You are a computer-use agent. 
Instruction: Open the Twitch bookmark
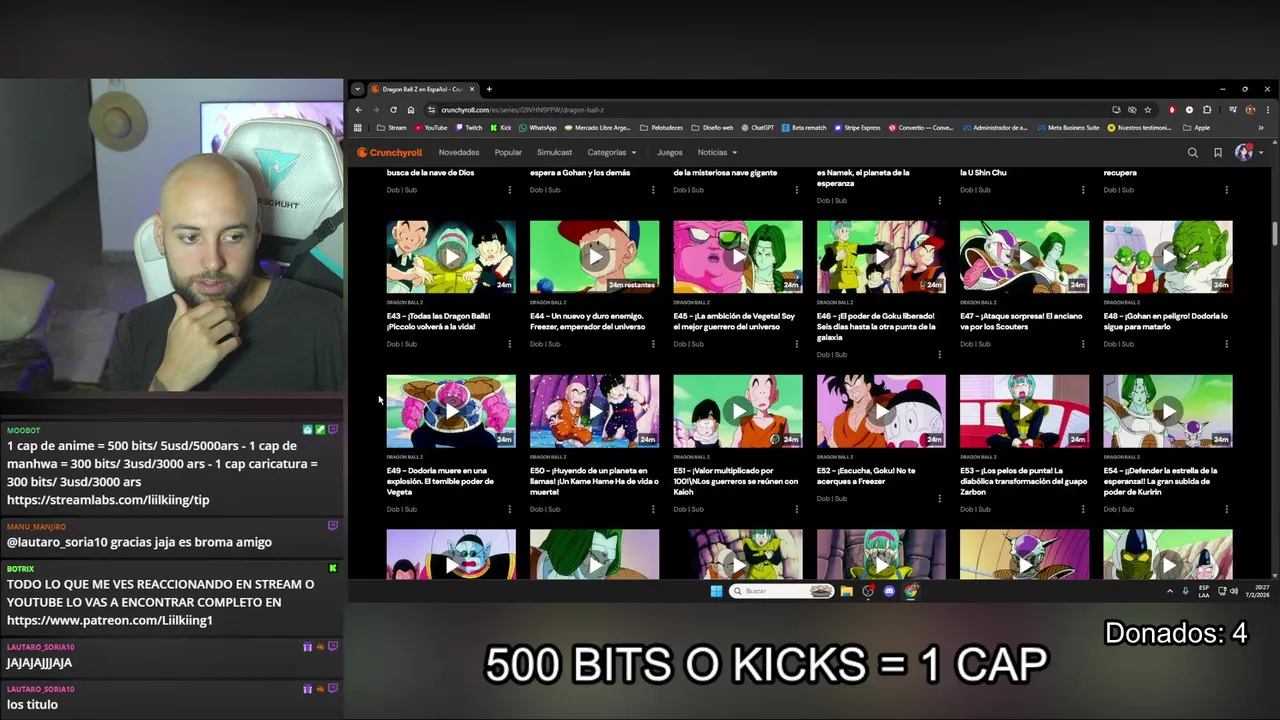pyautogui.click(x=469, y=128)
